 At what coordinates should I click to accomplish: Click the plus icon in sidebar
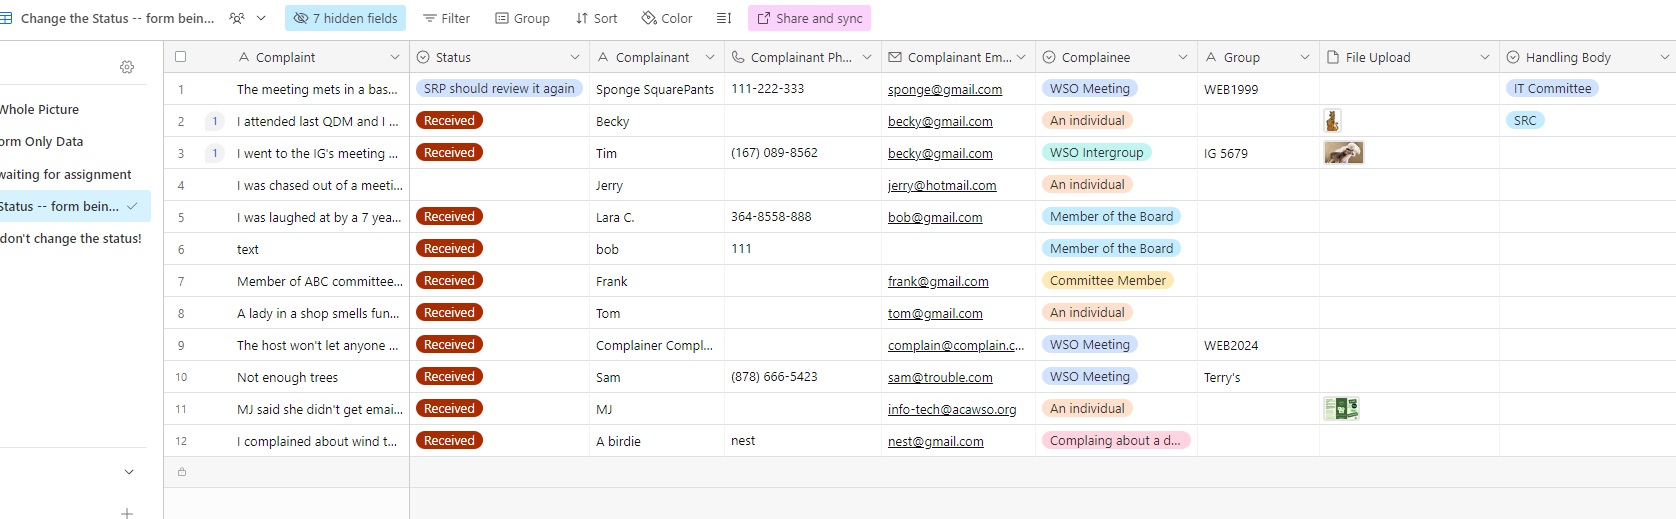pyautogui.click(x=127, y=513)
